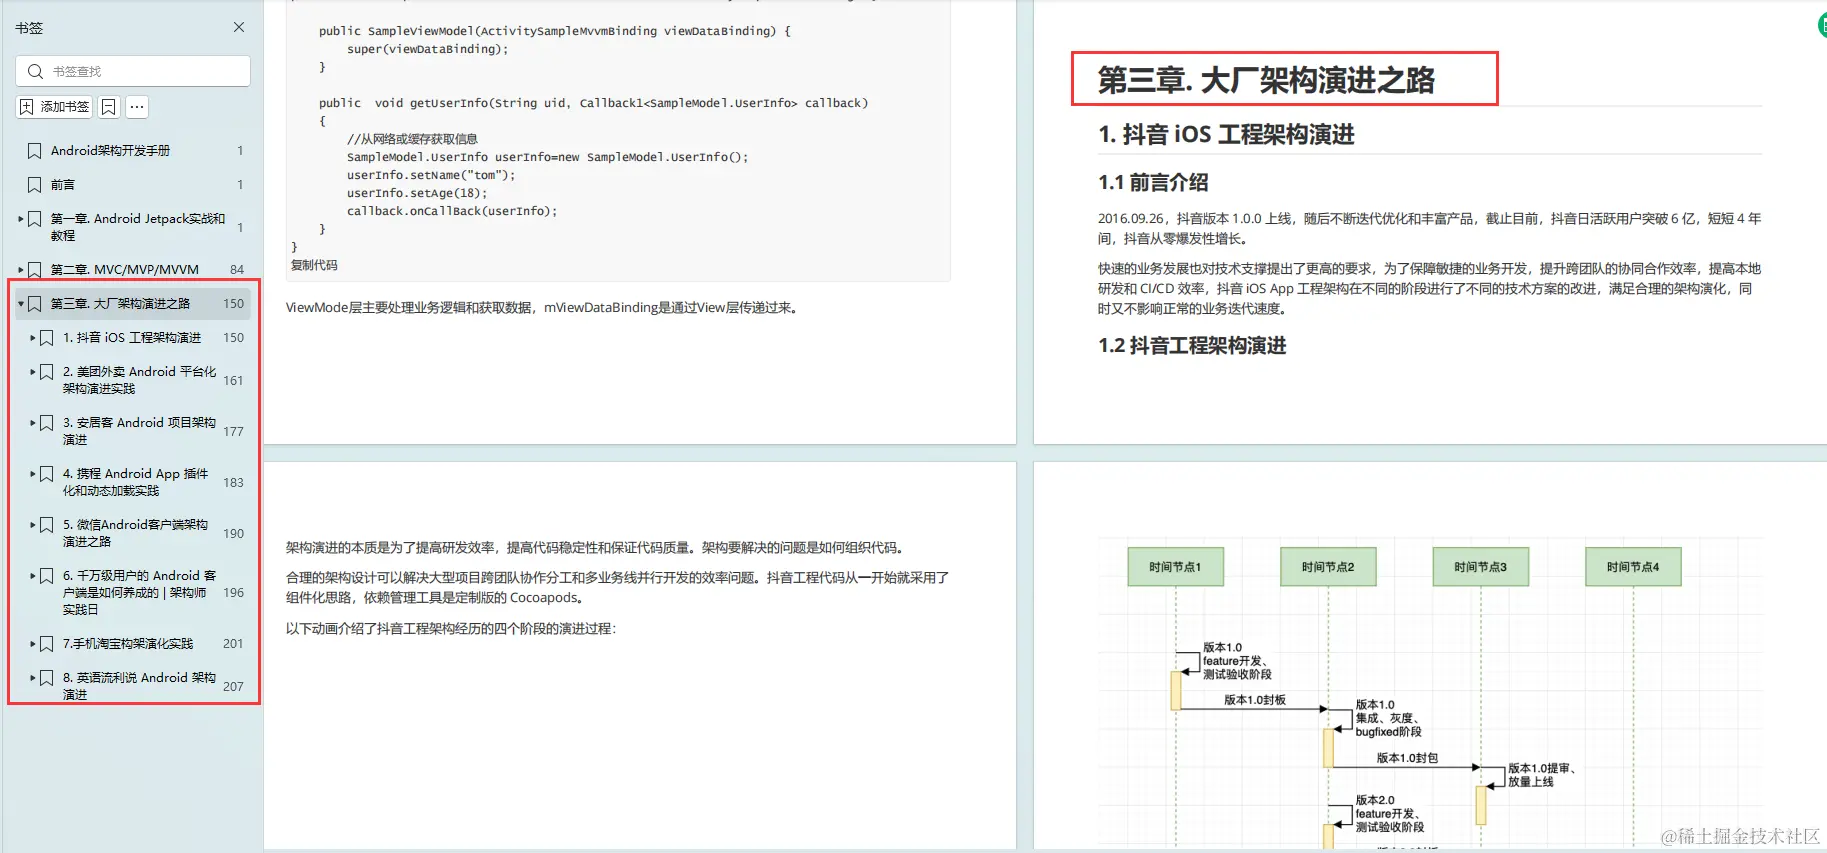The image size is (1827, 853).
Task: Expand 7.手机淘宝构架演化实践 arrow
Action: click(x=32, y=643)
